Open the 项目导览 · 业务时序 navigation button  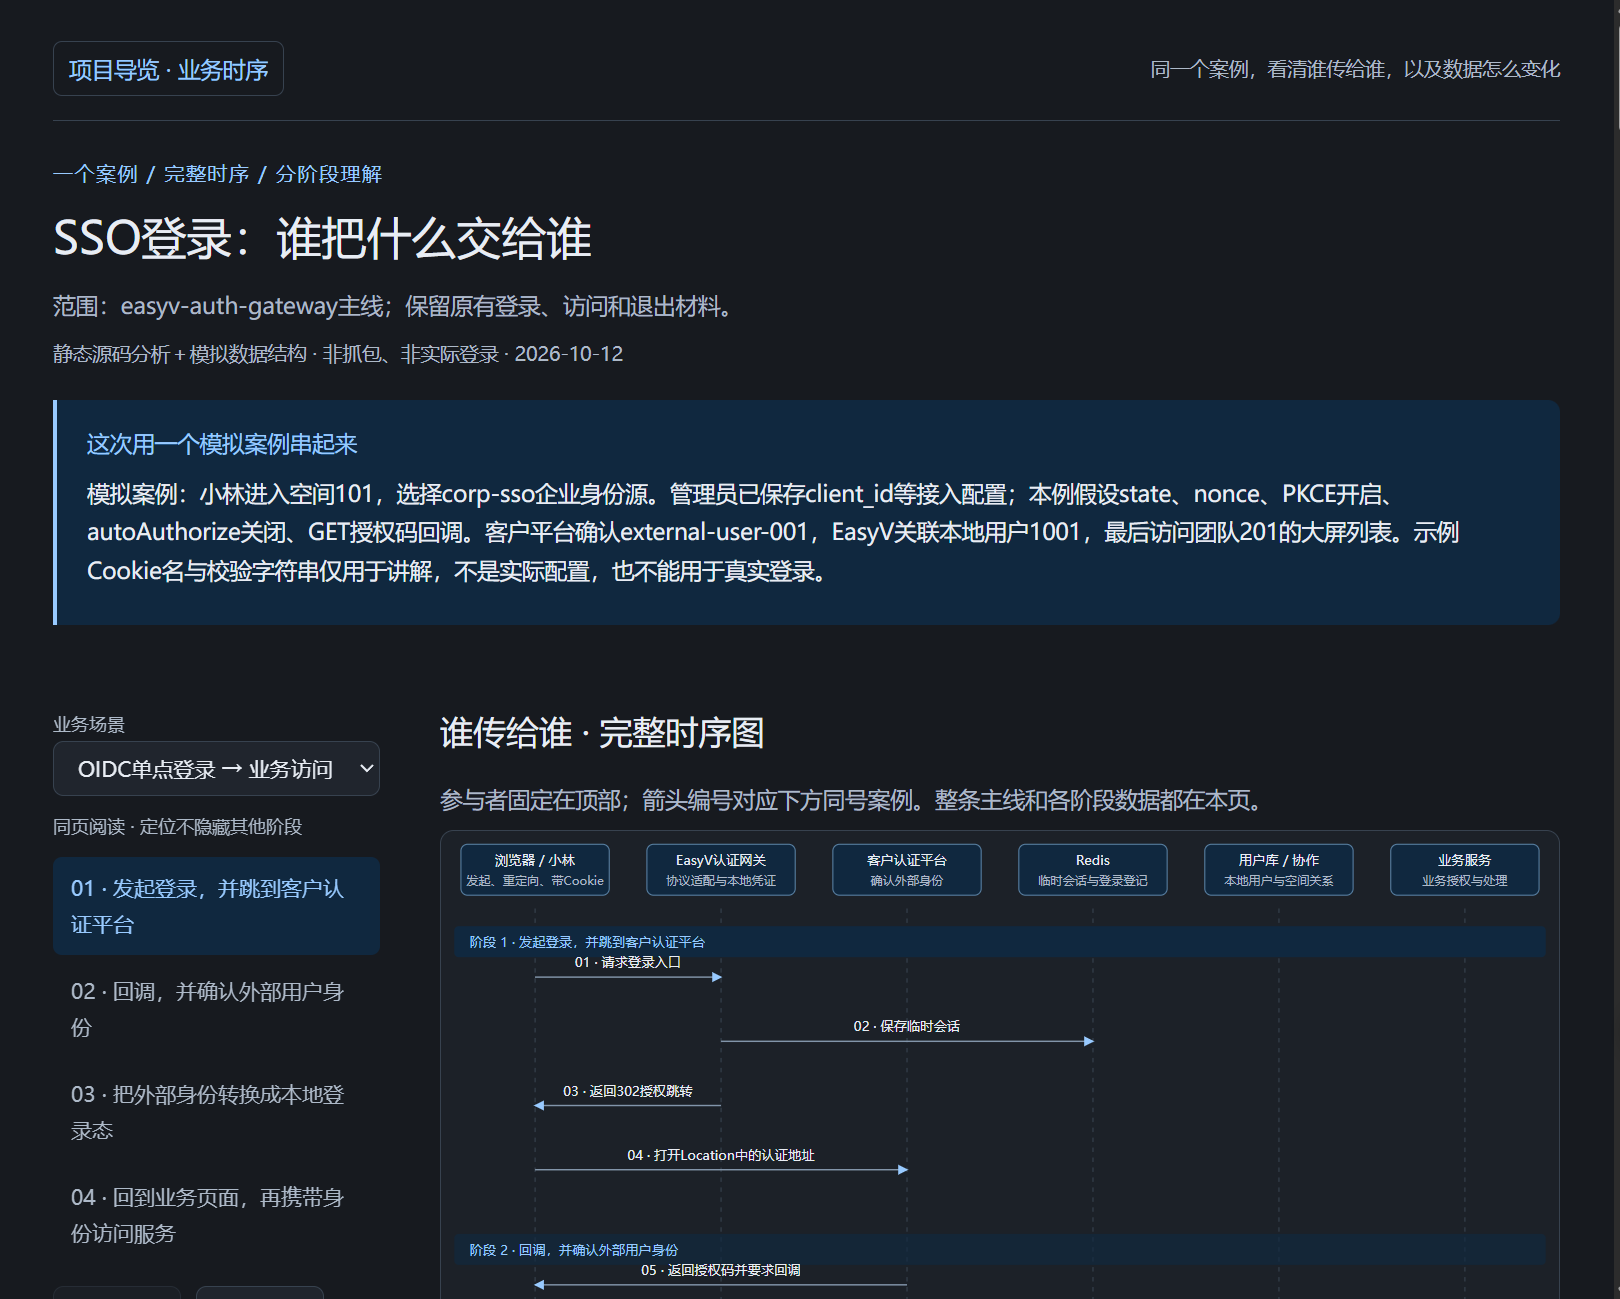[168, 69]
